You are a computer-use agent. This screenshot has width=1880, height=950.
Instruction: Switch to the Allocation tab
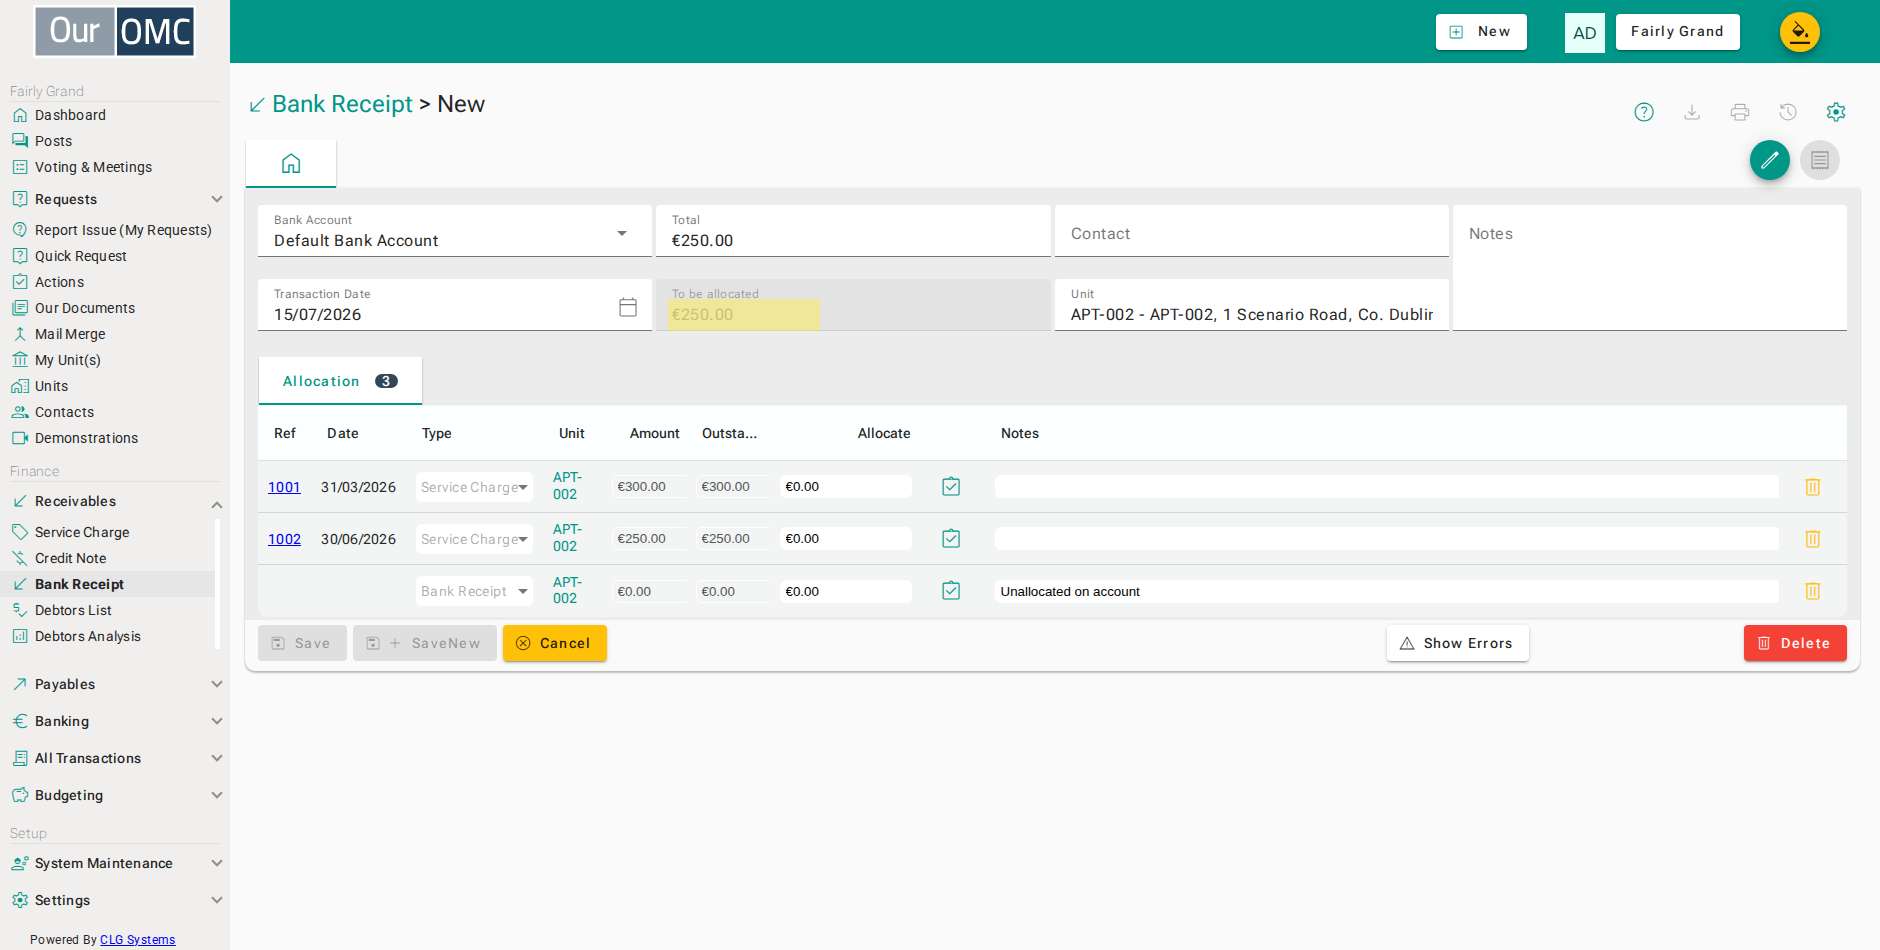point(340,381)
